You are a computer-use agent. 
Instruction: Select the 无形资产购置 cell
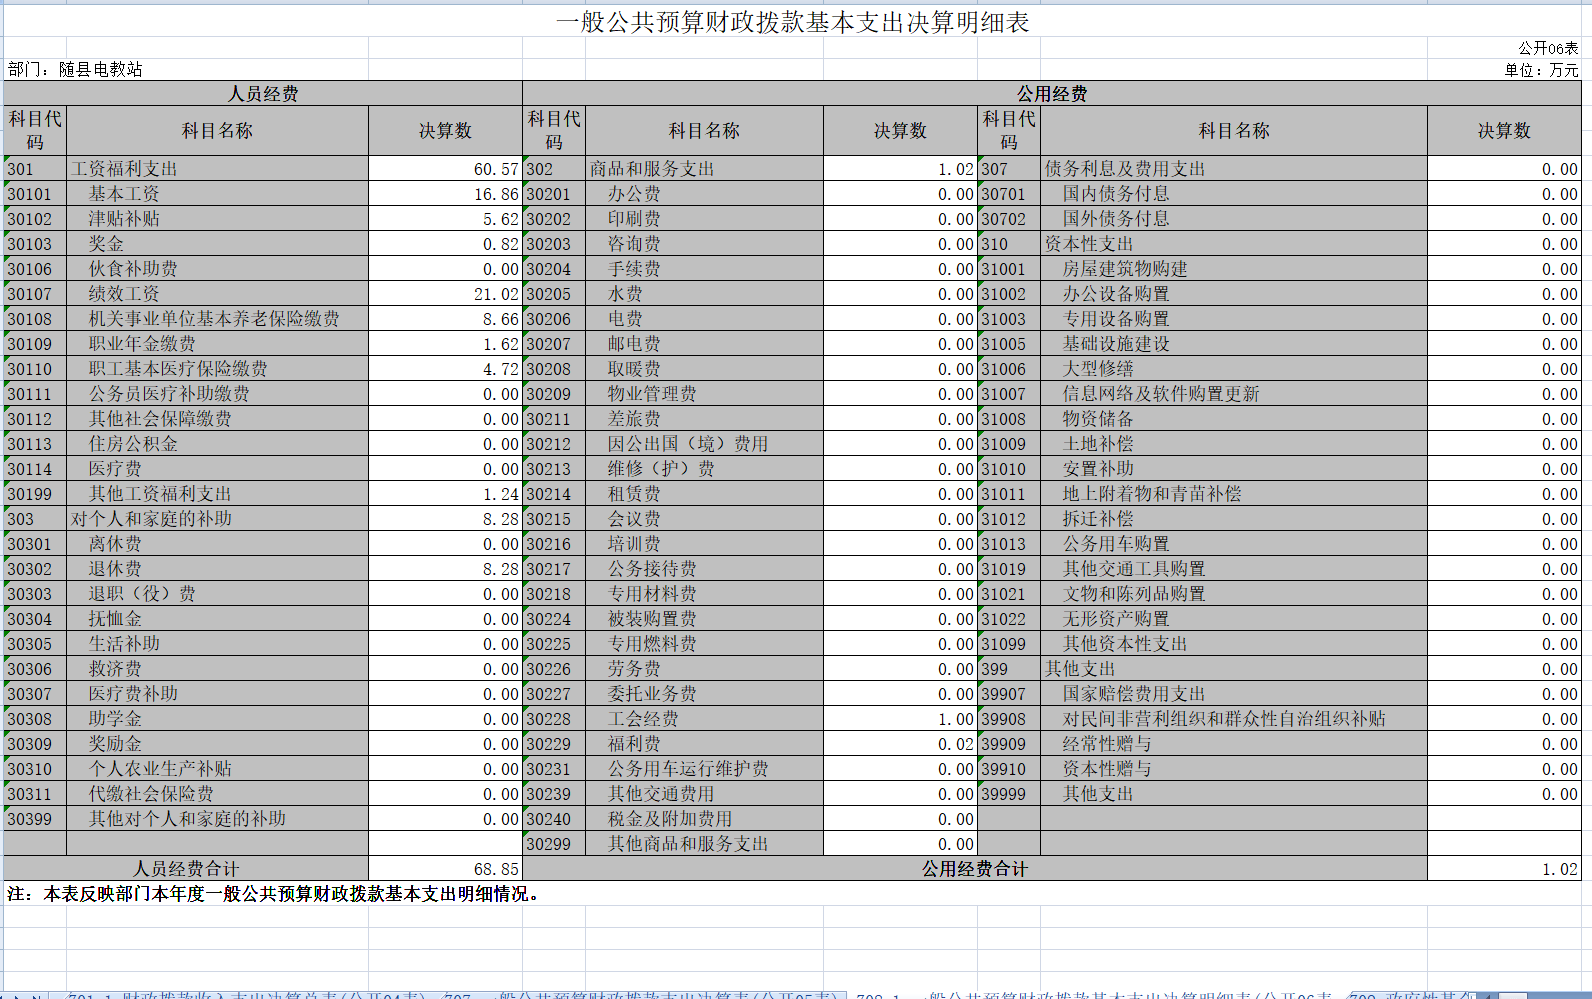click(x=1234, y=619)
